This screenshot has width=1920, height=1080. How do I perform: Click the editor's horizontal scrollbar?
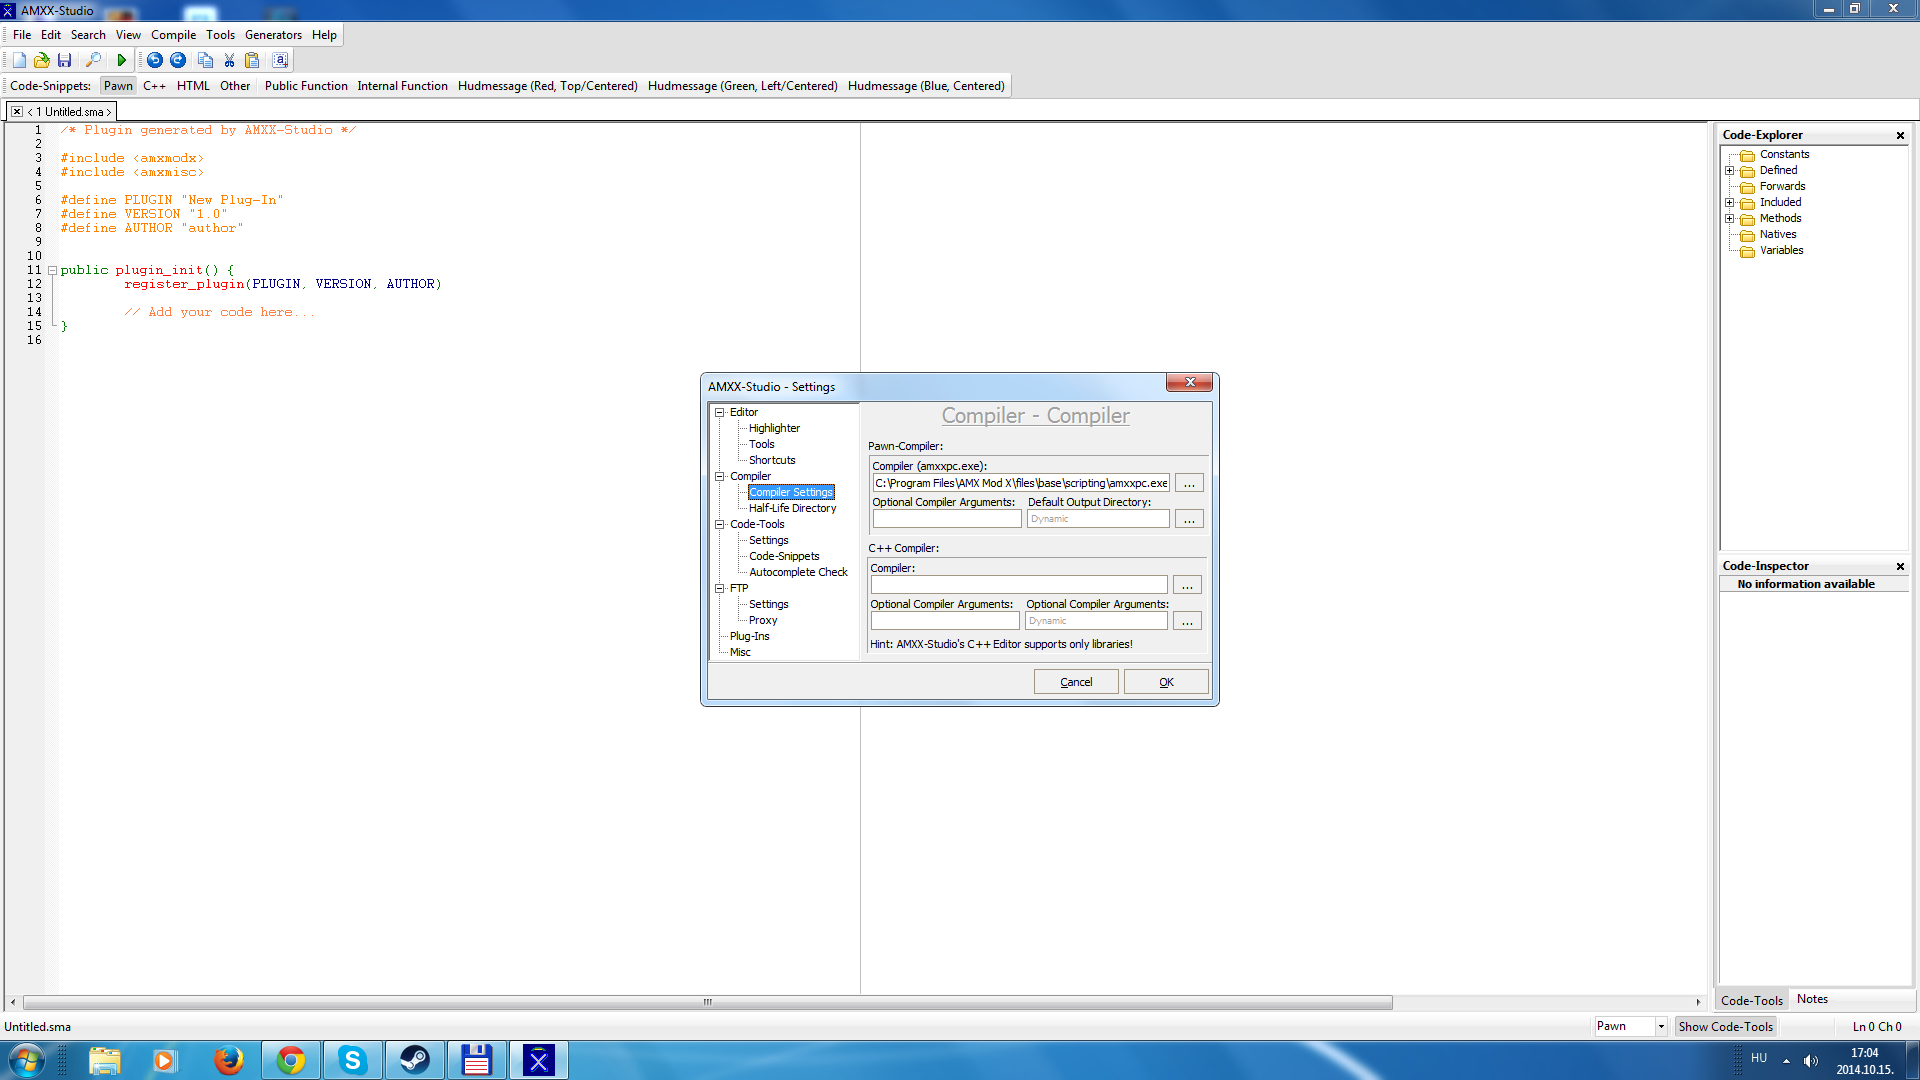click(707, 1002)
